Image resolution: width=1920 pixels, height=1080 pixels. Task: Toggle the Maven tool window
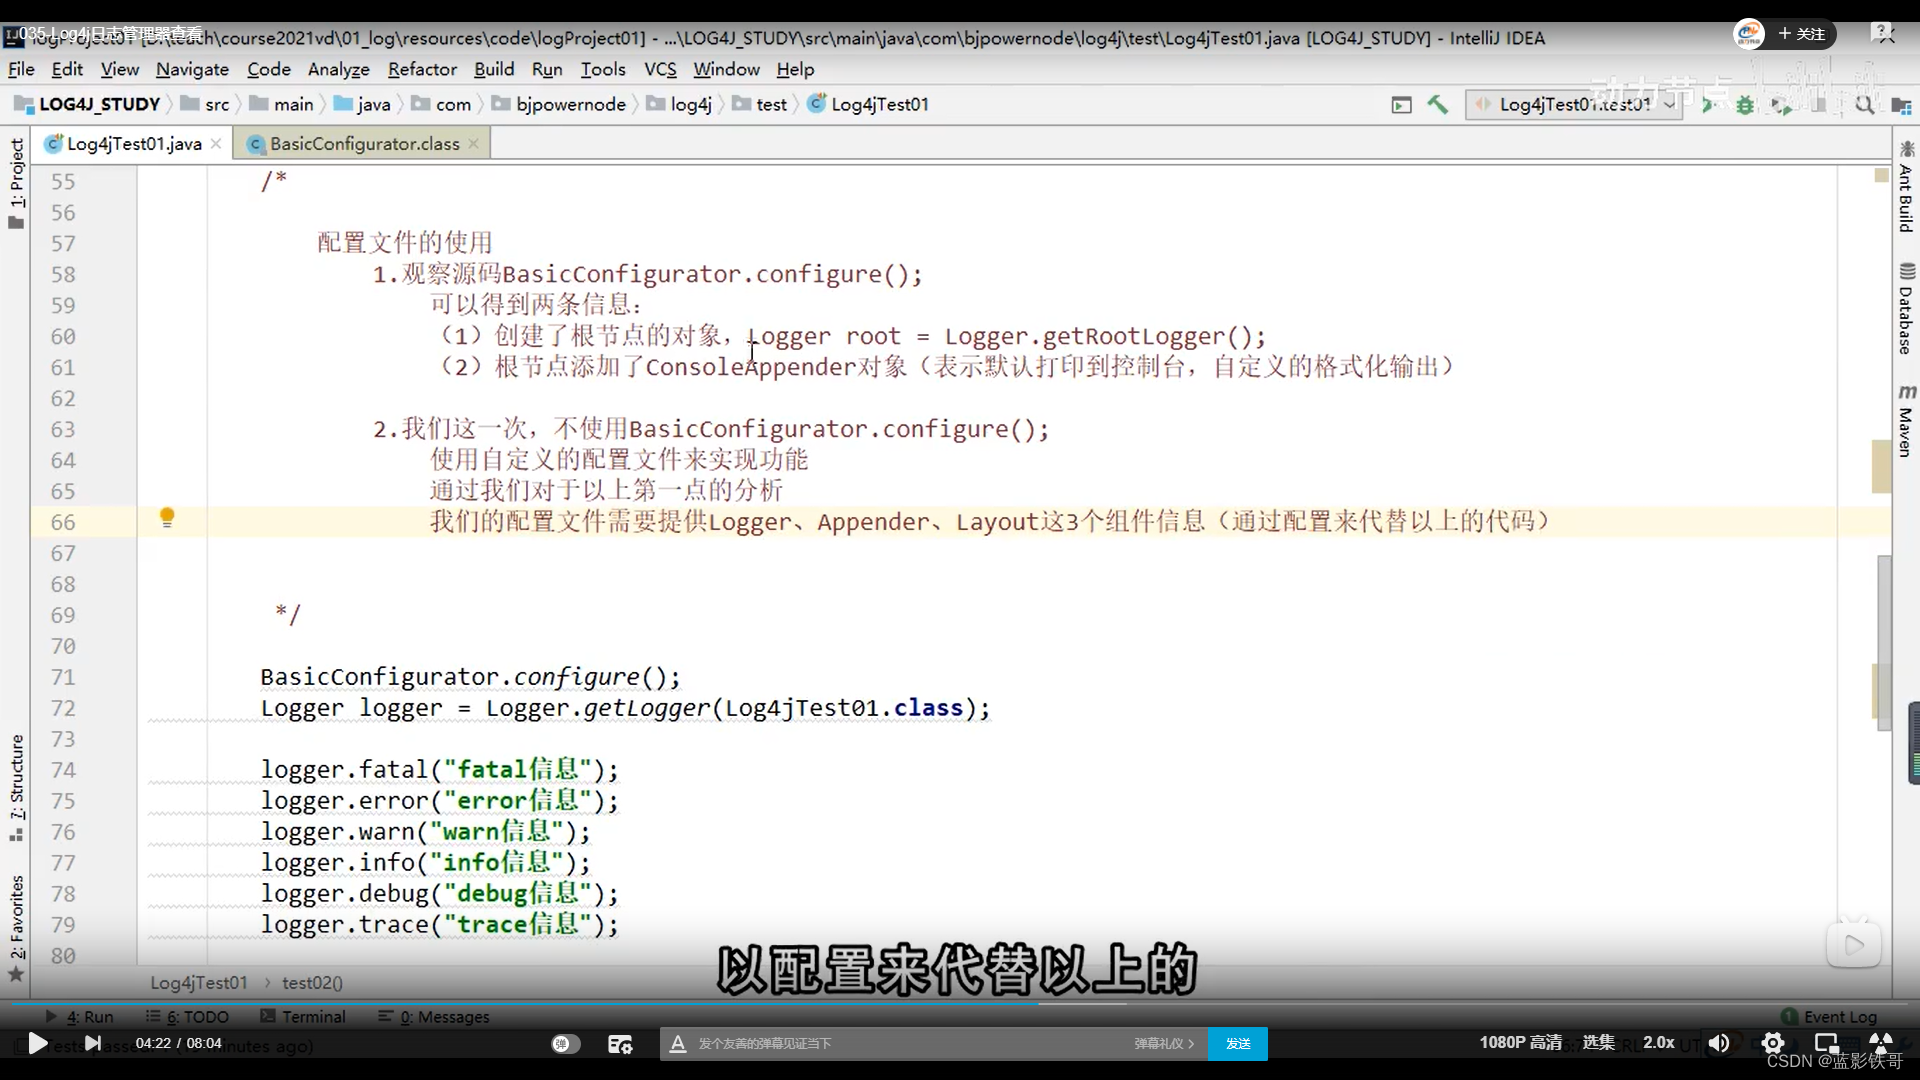tap(1906, 420)
